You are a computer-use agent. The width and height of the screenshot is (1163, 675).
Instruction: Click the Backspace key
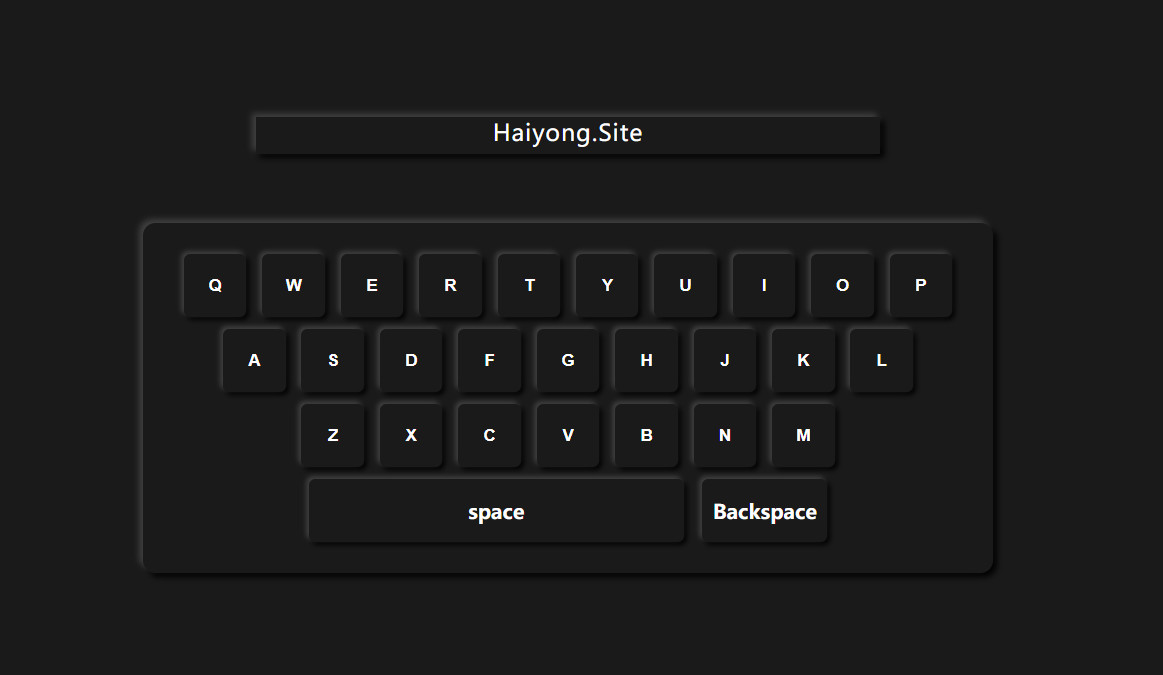click(764, 511)
